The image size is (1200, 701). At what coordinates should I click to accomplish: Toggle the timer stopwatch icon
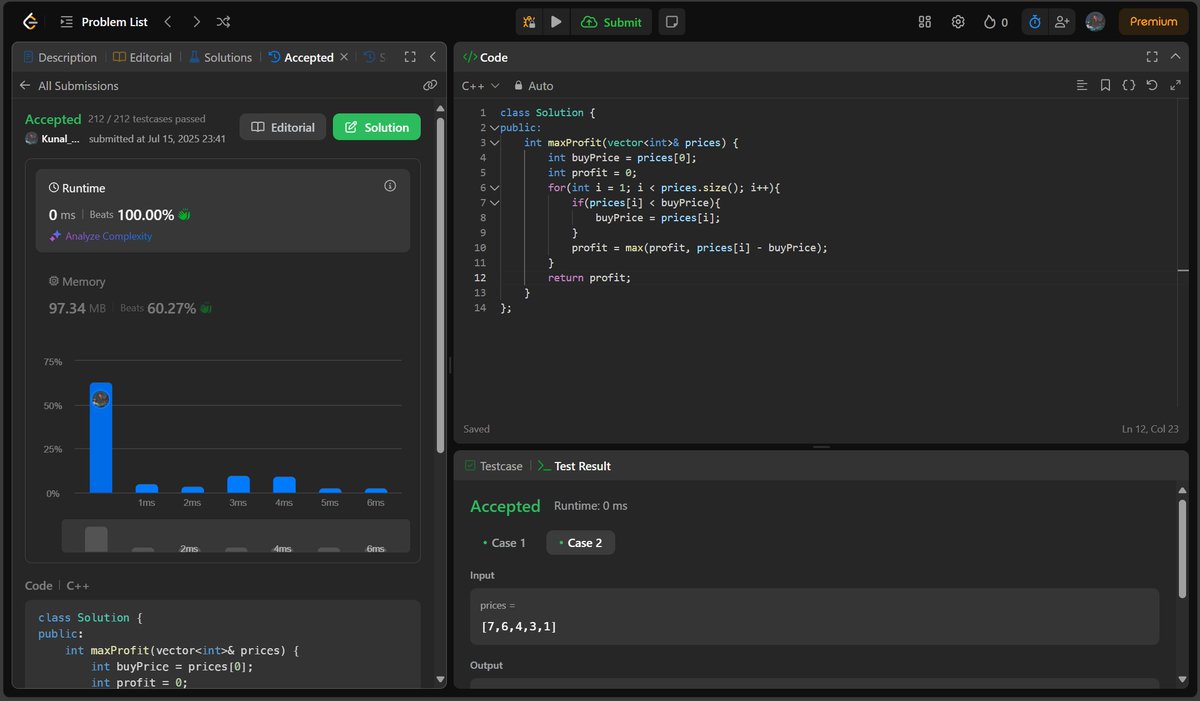point(1035,21)
